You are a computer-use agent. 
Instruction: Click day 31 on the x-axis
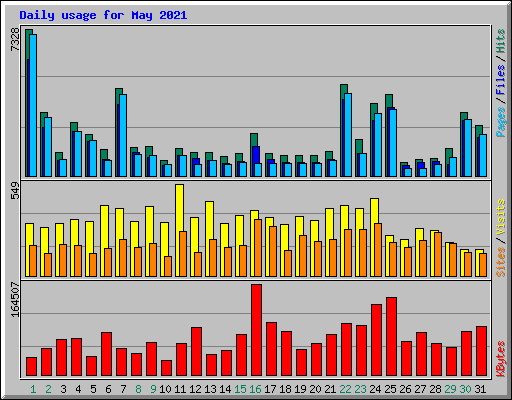(x=480, y=389)
